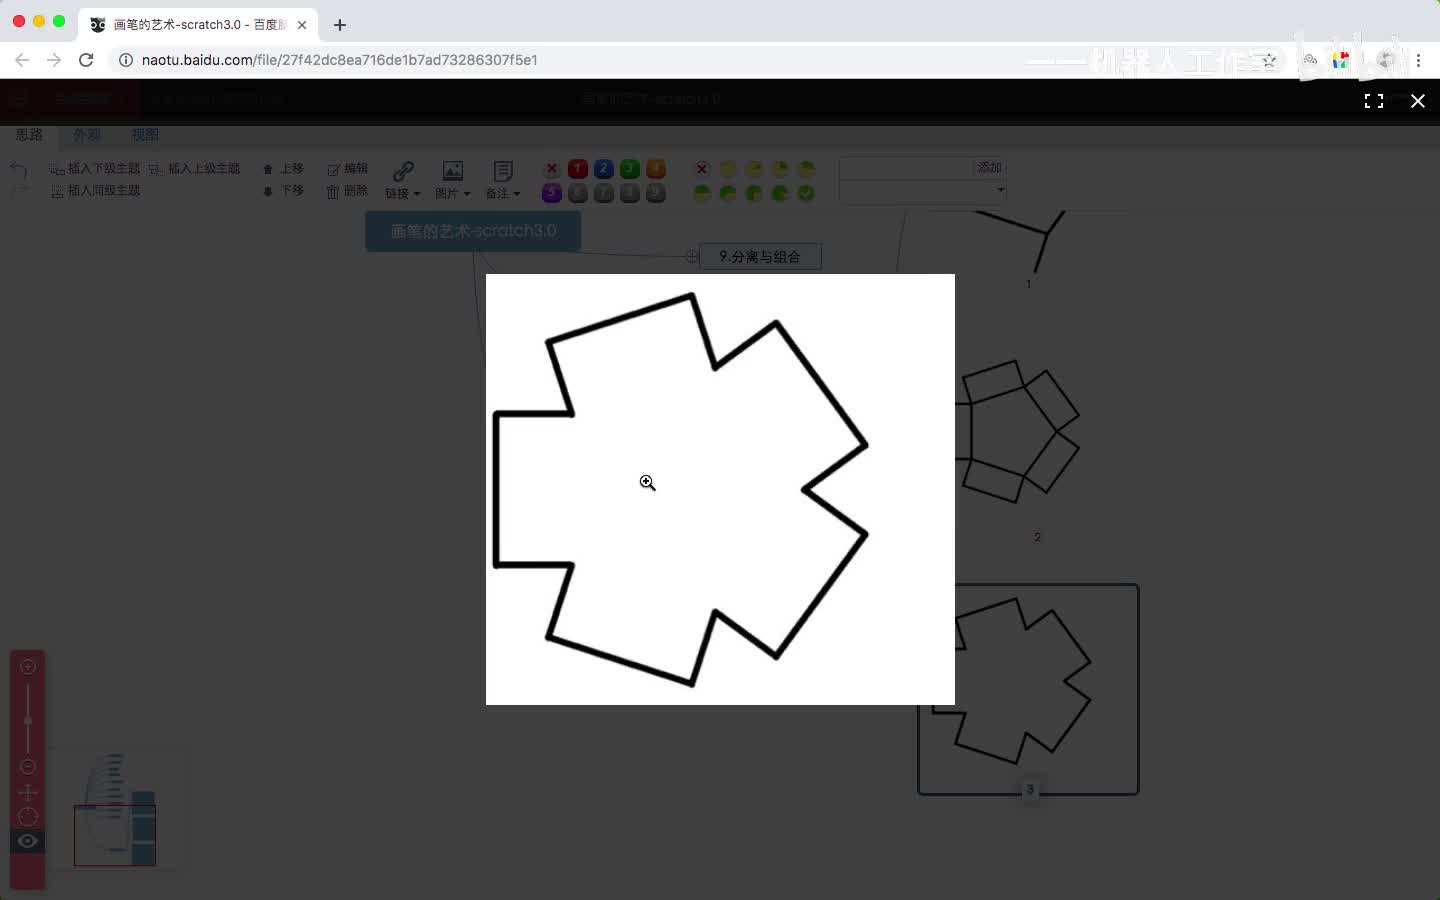Remove progress with the second X icon
Viewport: 1440px width, 900px height.
(702, 169)
